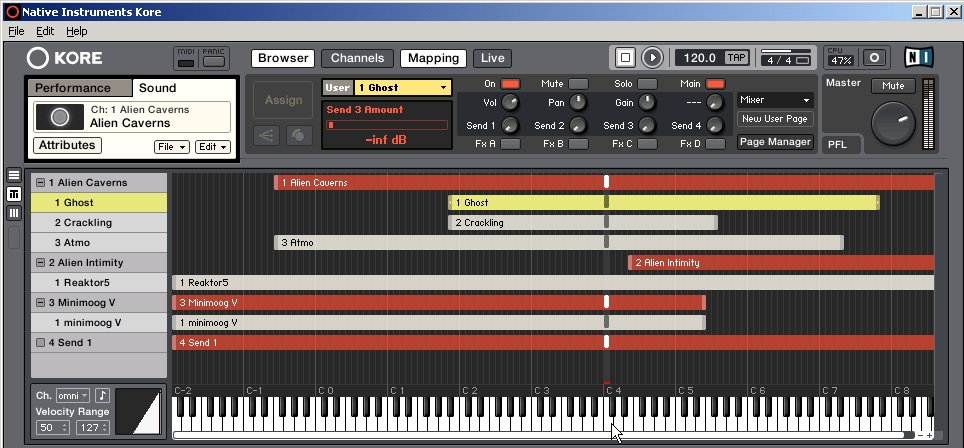Click the Master volume knob

click(893, 124)
